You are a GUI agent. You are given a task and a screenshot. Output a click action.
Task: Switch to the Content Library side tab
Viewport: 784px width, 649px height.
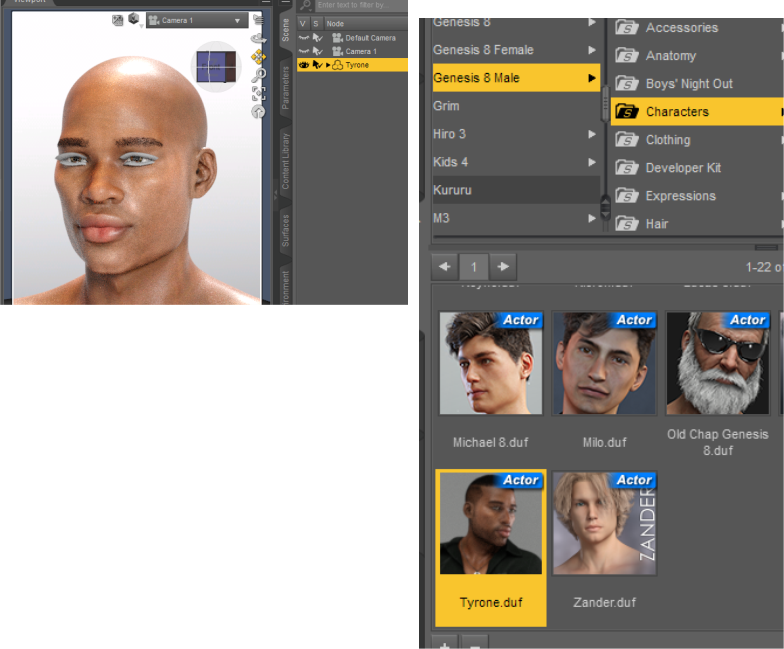285,161
